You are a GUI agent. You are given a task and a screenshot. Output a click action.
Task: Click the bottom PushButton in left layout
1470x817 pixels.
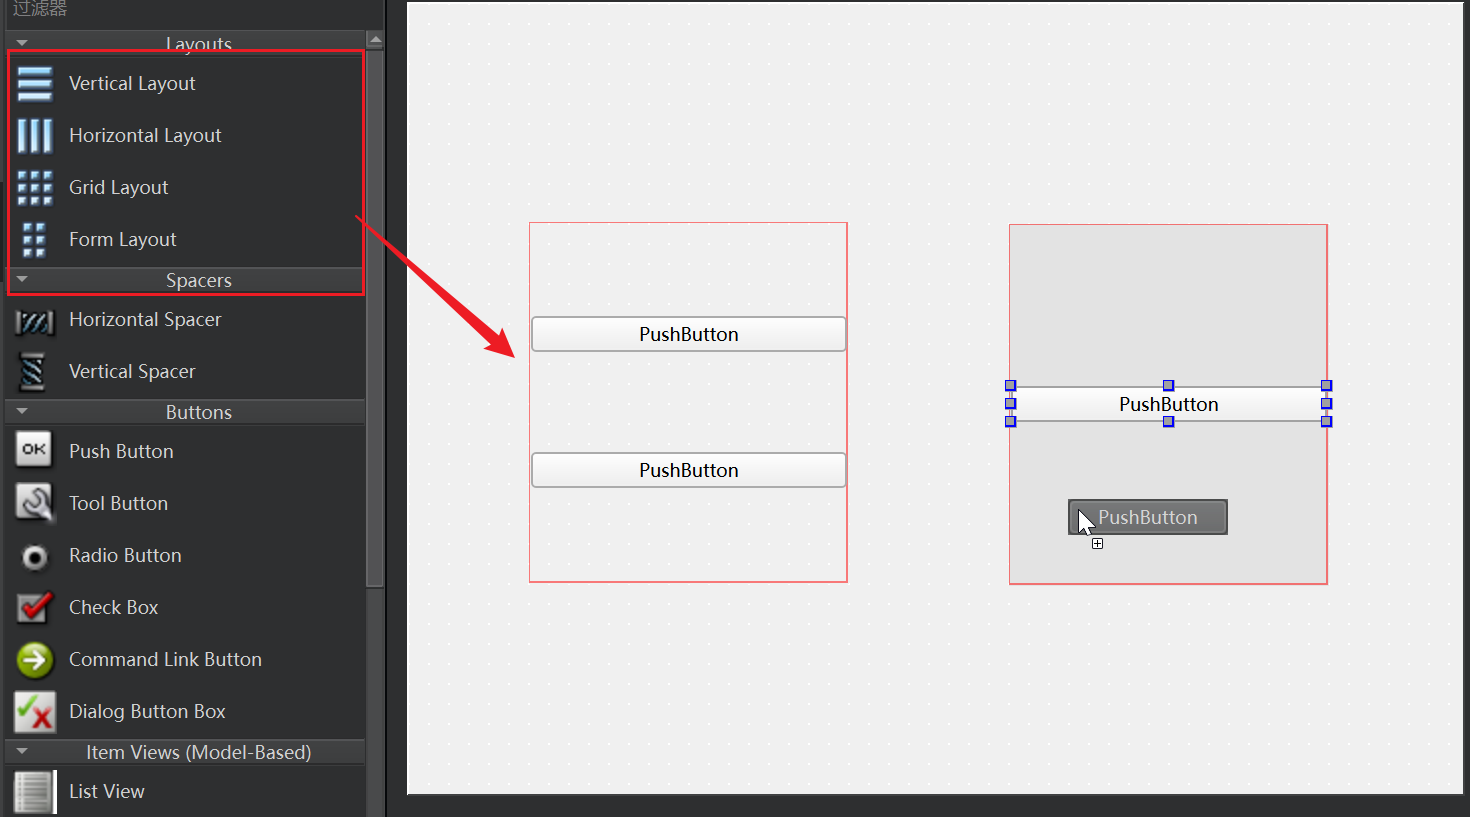tap(688, 470)
